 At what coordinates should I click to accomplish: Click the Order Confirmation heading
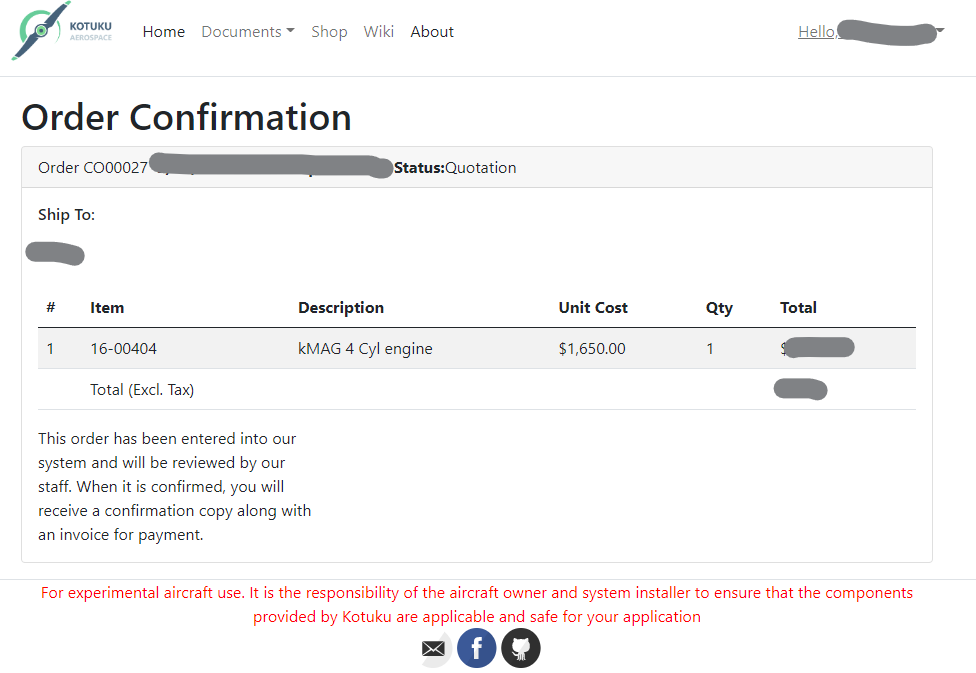[187, 117]
